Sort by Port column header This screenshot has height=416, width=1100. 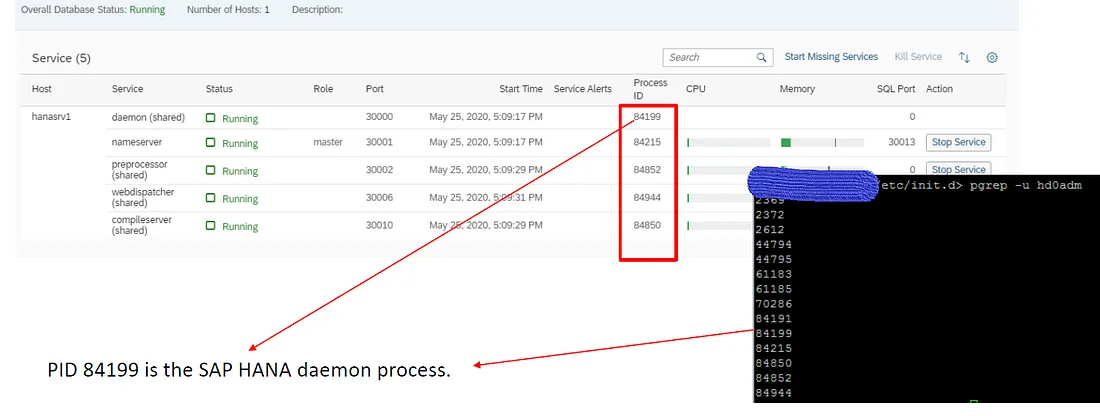(x=375, y=89)
